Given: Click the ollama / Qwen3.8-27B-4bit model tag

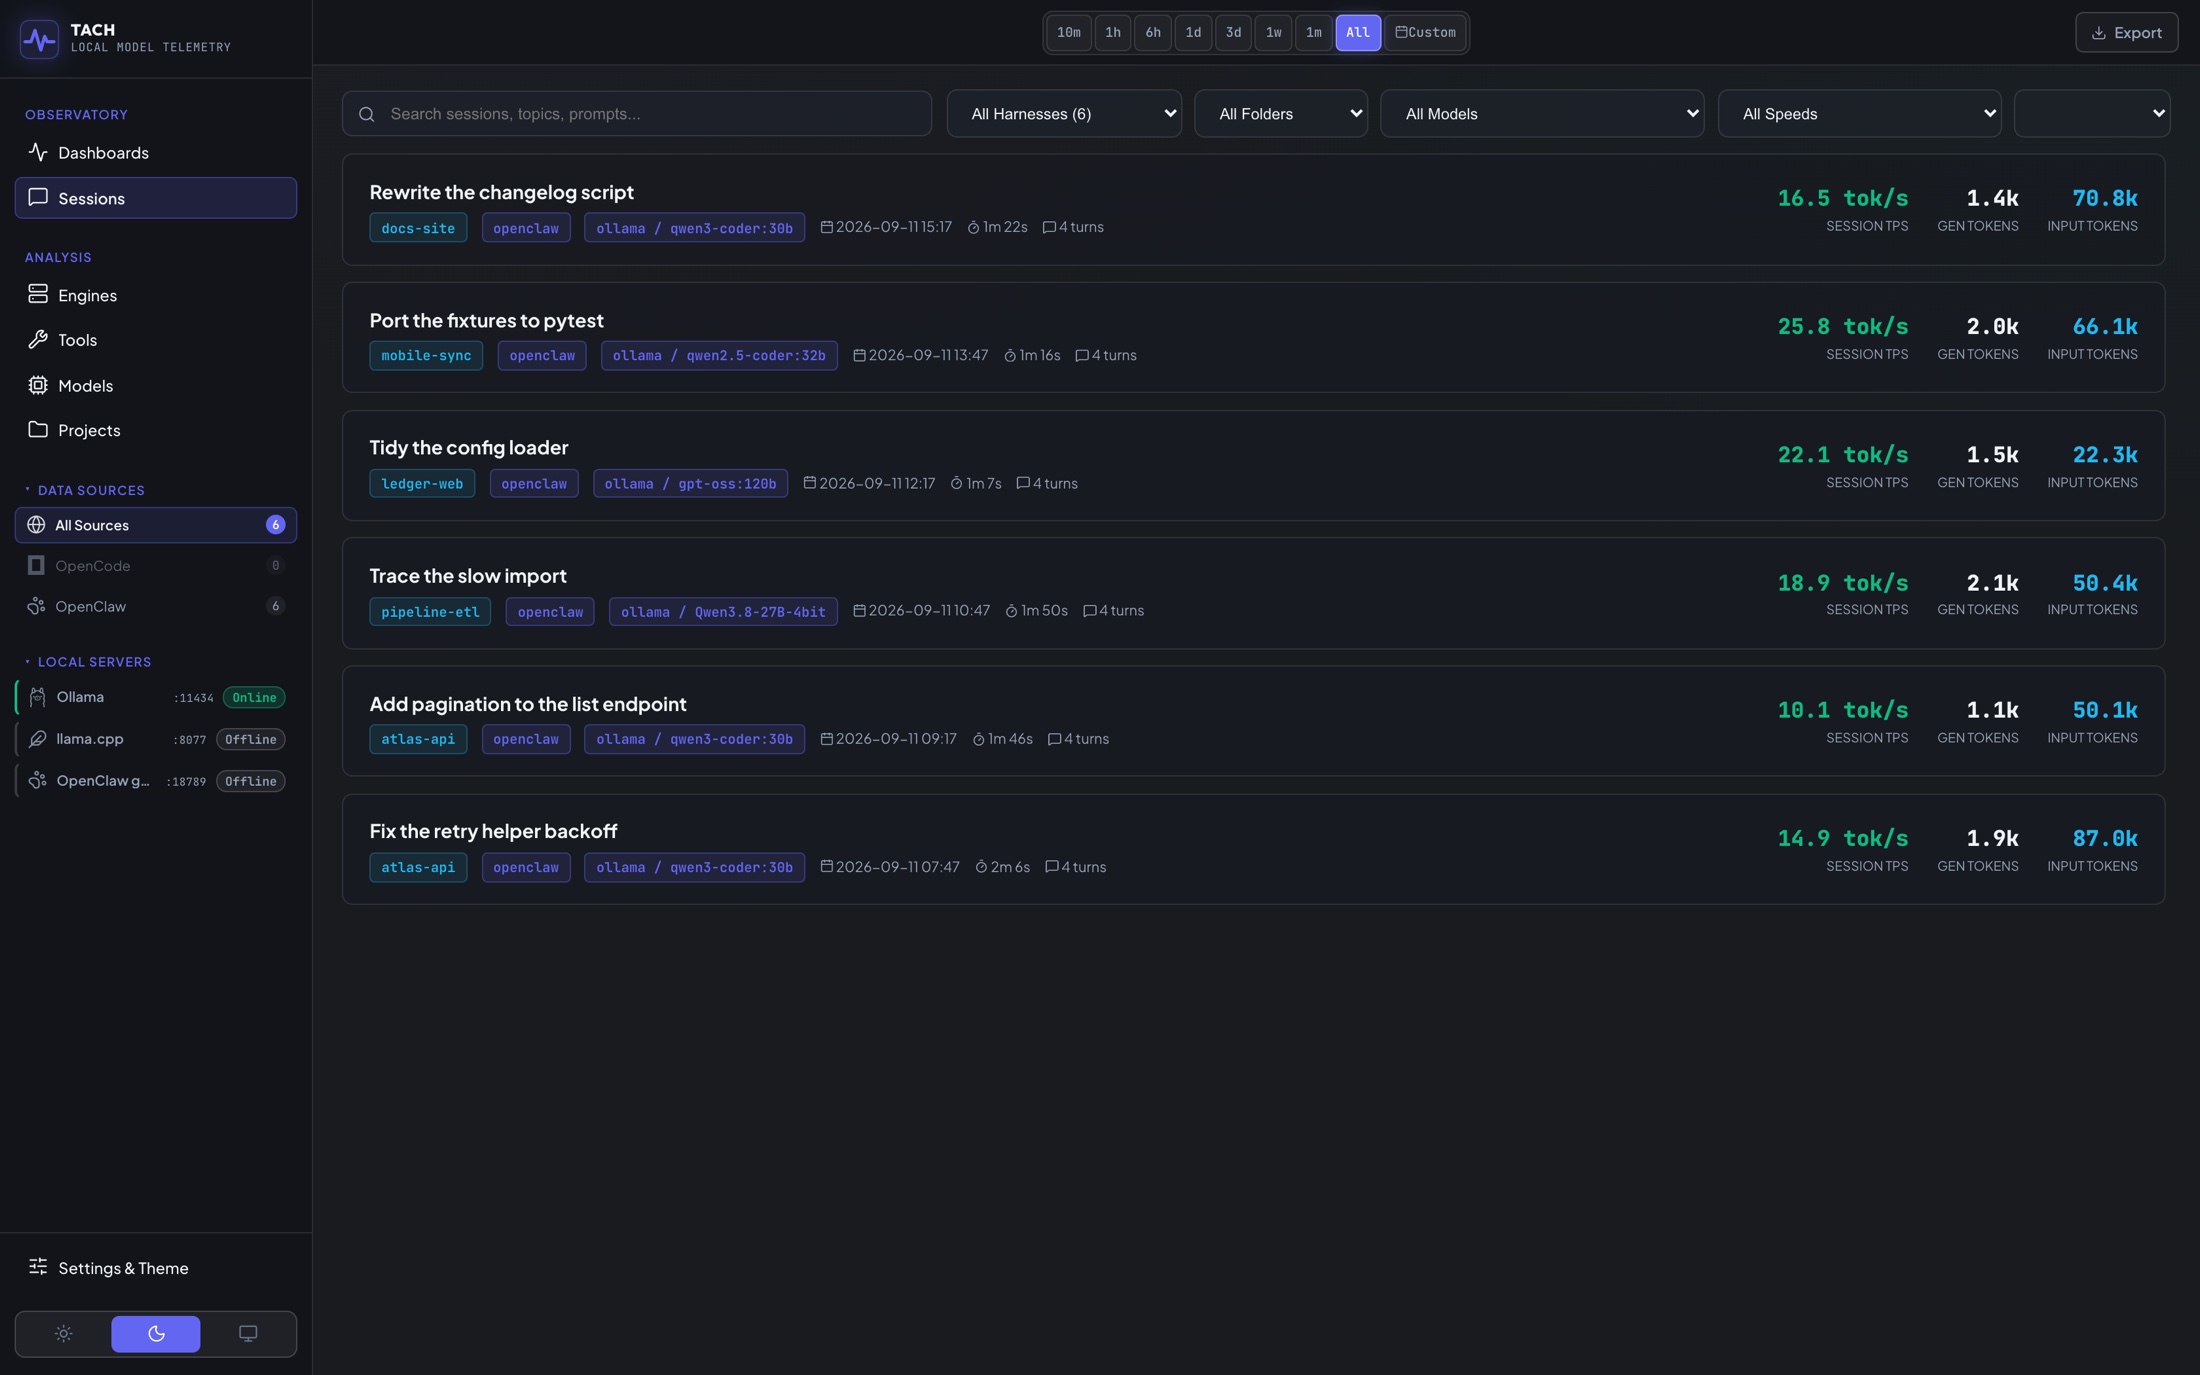Looking at the screenshot, I should click(723, 612).
